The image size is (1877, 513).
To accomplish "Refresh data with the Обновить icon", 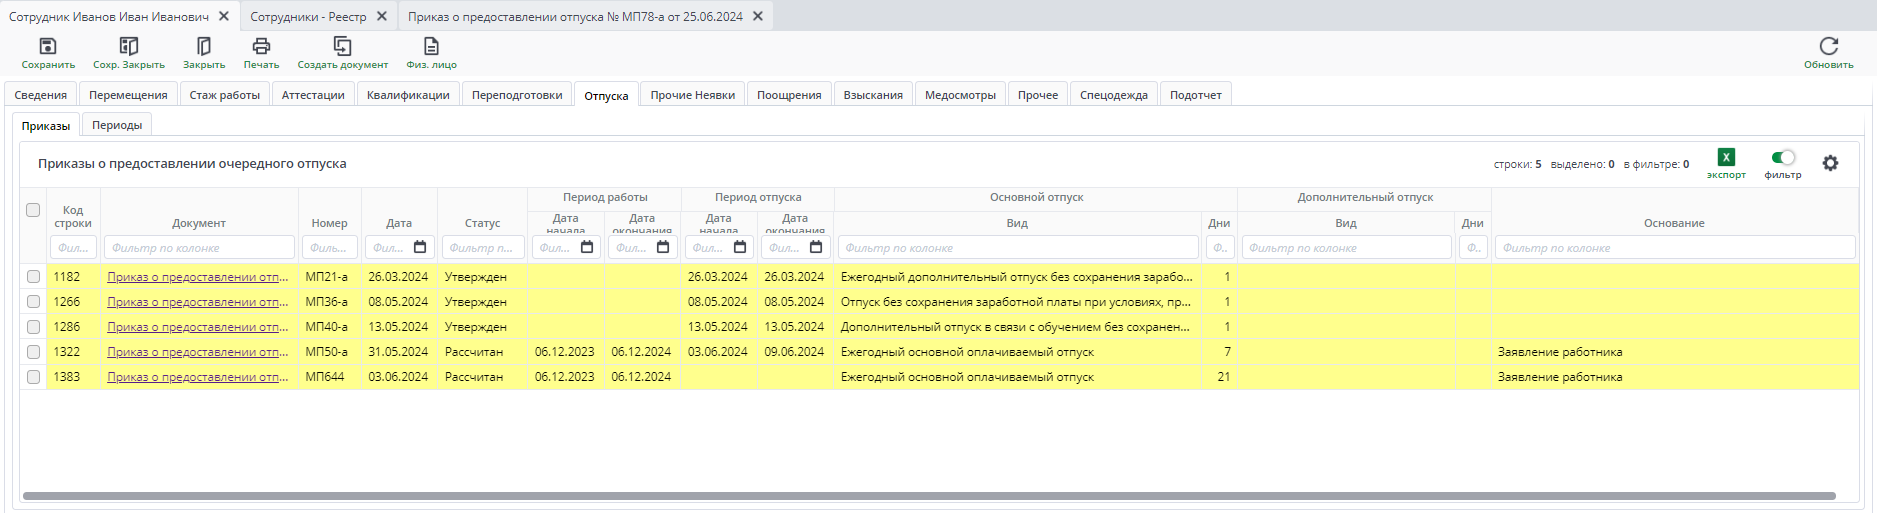I will coord(1828,47).
